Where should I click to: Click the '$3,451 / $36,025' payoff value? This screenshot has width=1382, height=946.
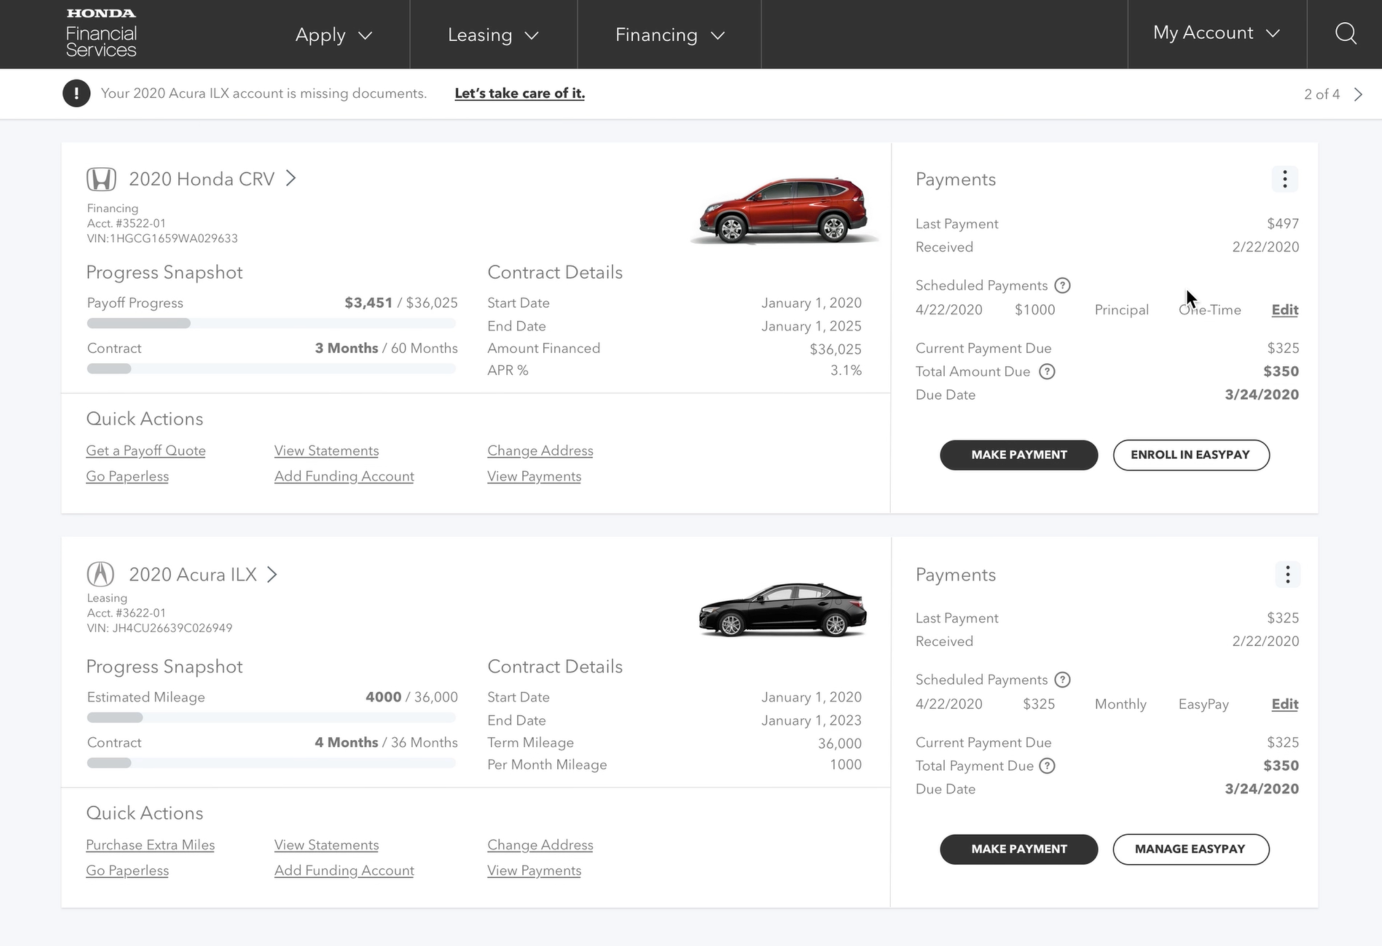401,303
